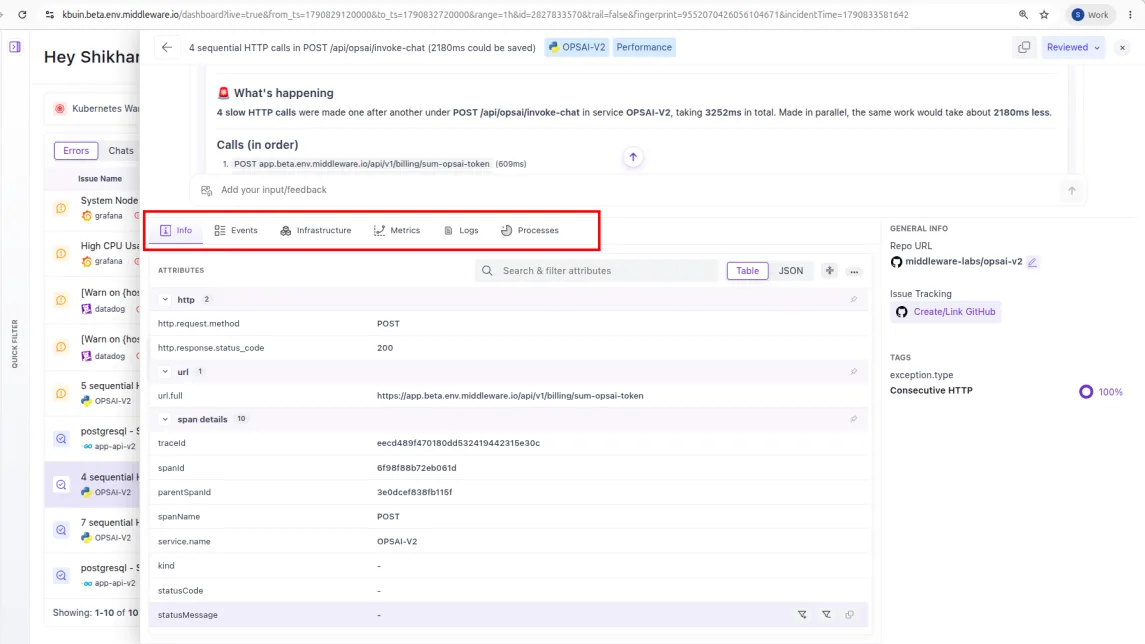Open the Logs tab

(462, 230)
